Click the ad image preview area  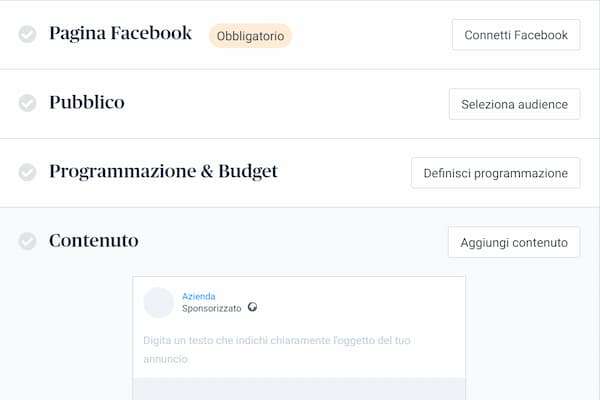[299, 388]
